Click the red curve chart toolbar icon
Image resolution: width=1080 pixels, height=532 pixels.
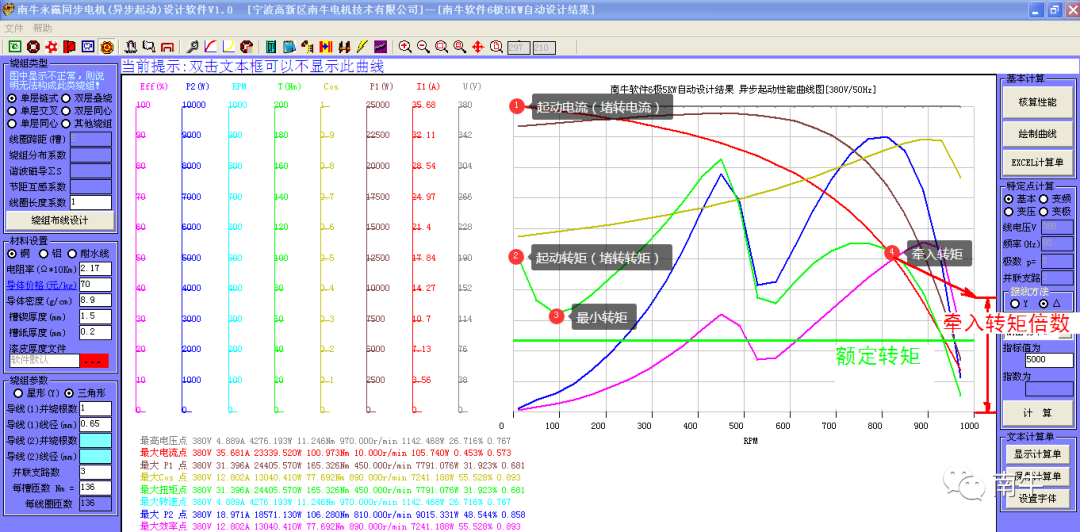pos(211,47)
